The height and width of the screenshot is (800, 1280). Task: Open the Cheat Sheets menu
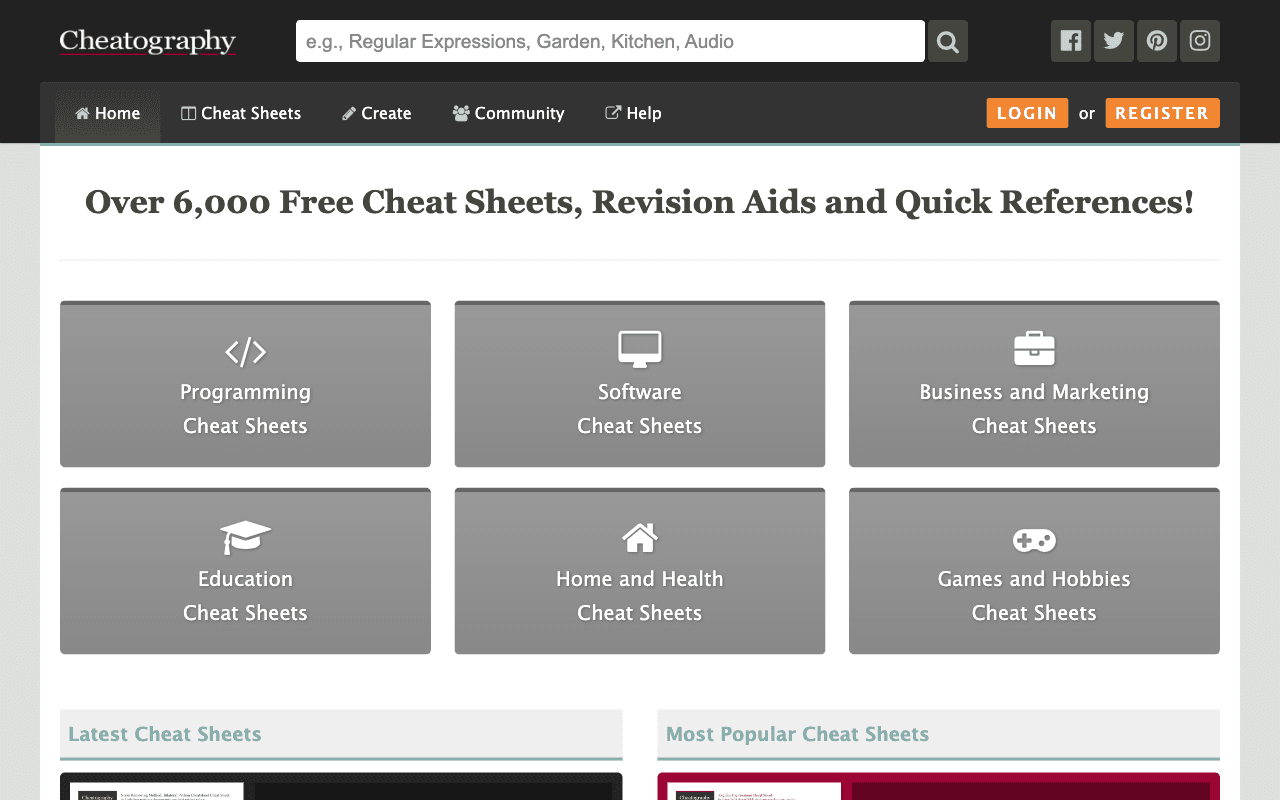click(x=241, y=113)
